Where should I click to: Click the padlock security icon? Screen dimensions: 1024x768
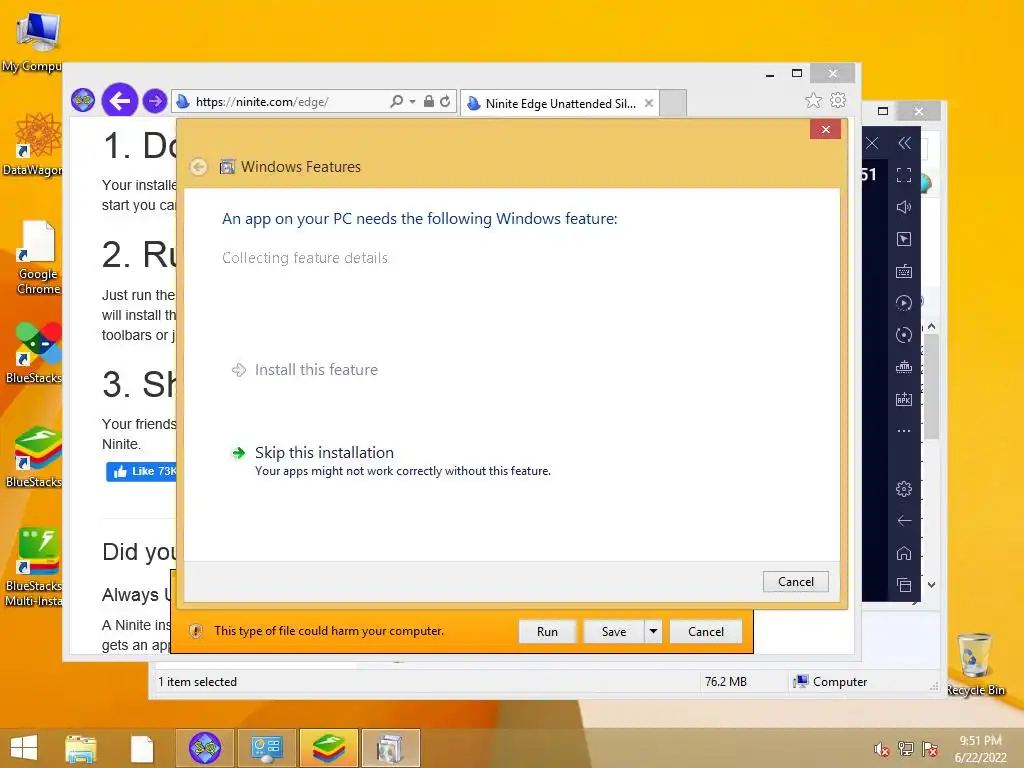(x=428, y=101)
